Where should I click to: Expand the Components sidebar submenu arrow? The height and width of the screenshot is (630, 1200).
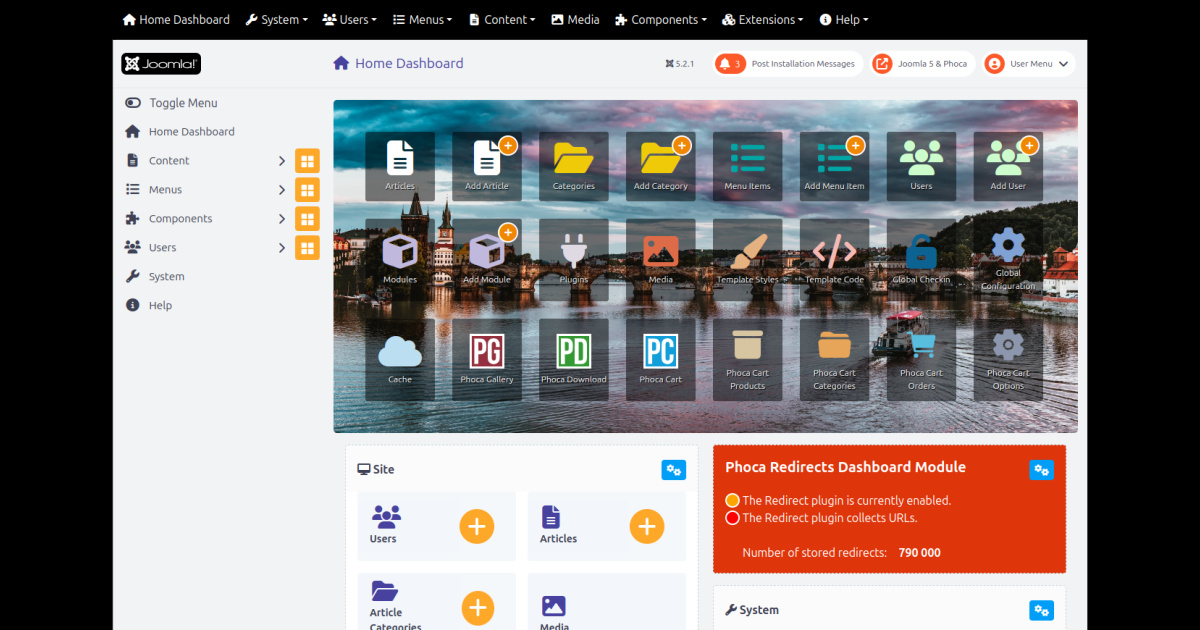pos(282,219)
